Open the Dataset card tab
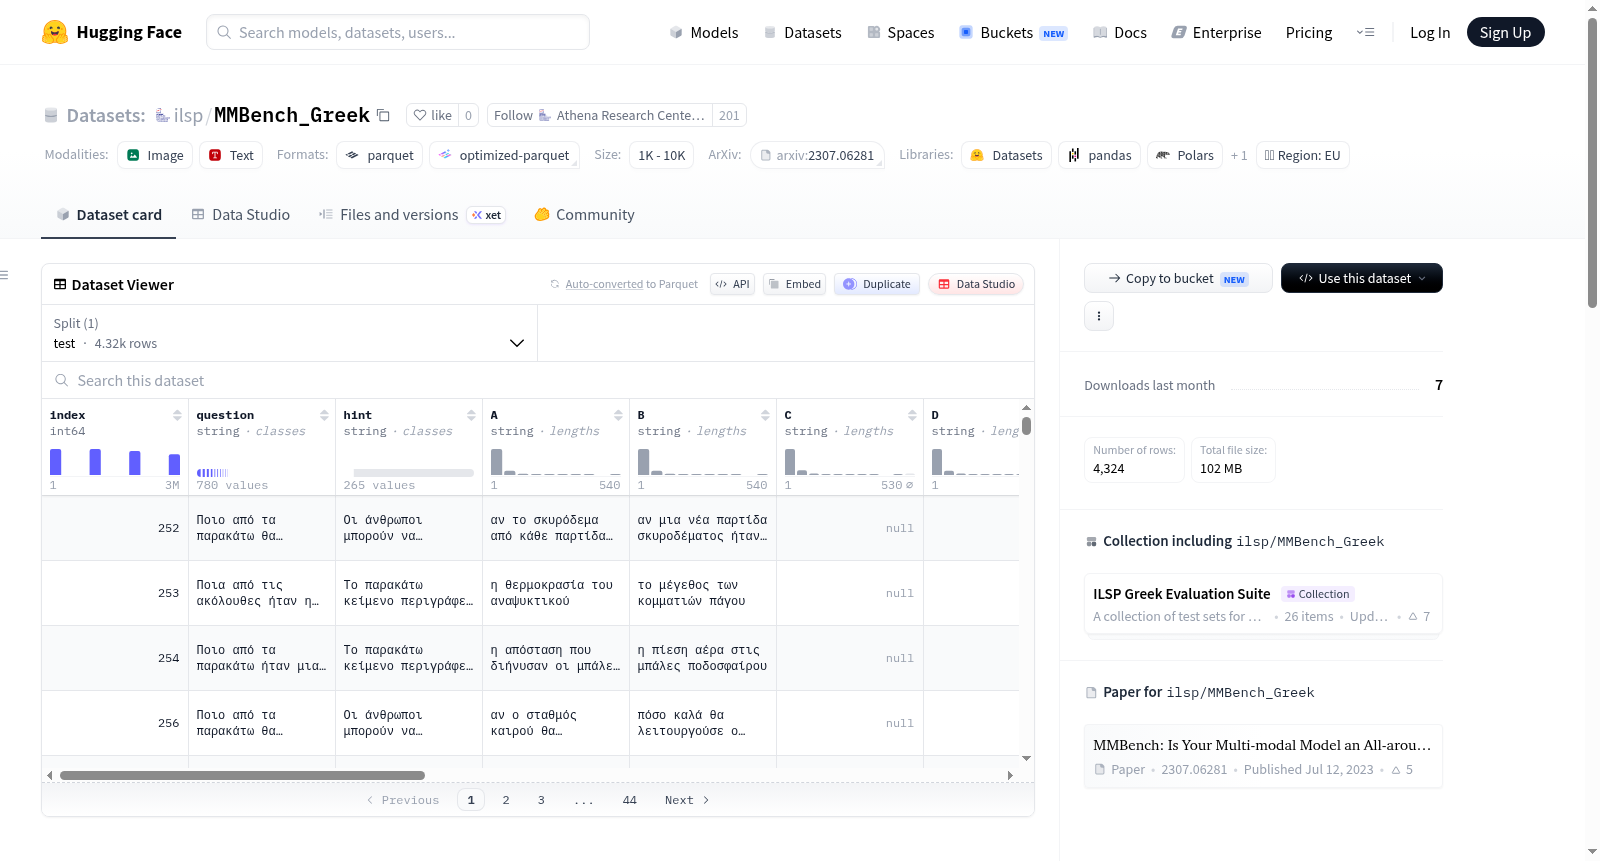Viewport: 1600px width, 861px height. [x=108, y=214]
